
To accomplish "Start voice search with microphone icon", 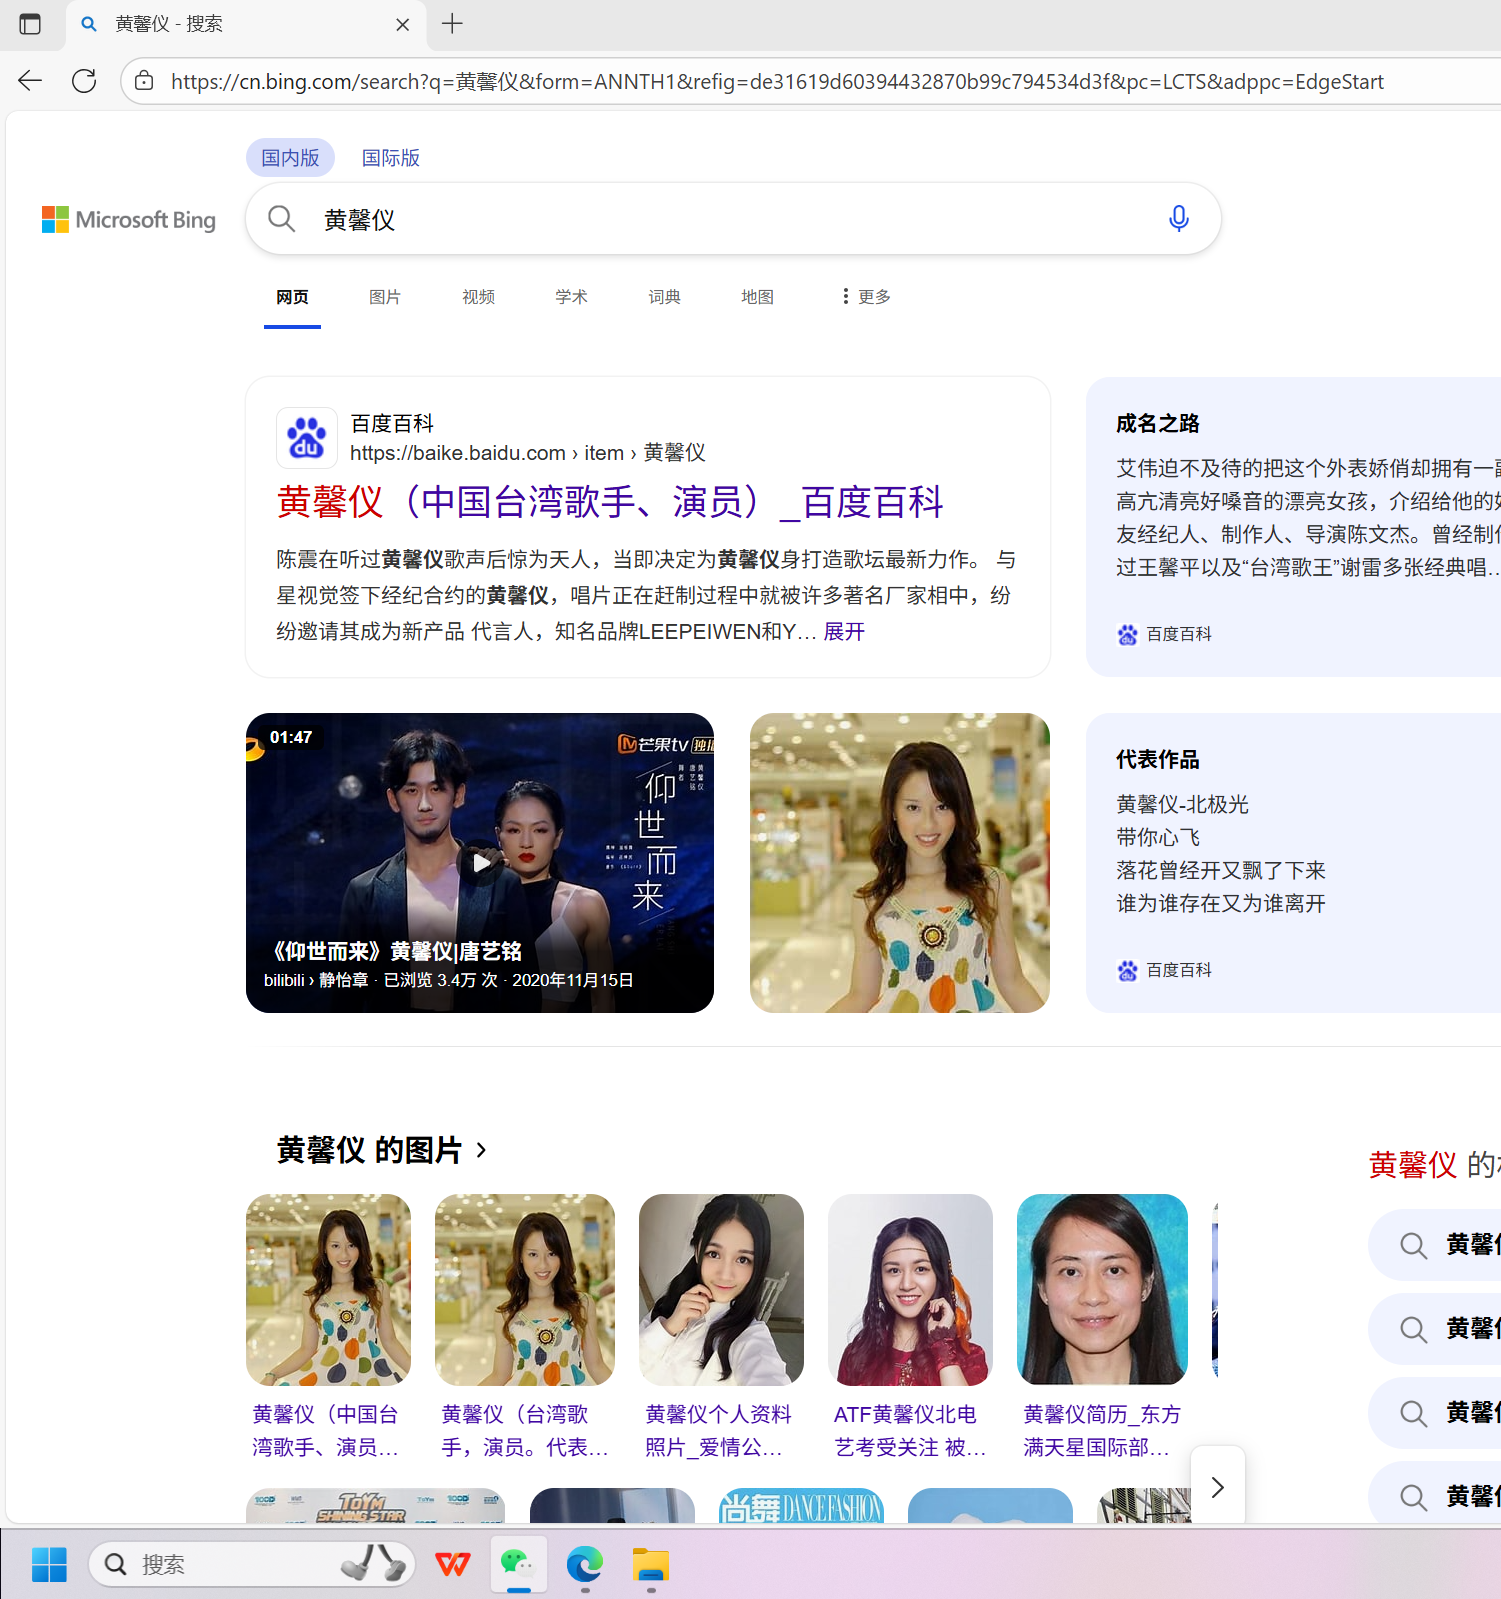I will tap(1179, 218).
